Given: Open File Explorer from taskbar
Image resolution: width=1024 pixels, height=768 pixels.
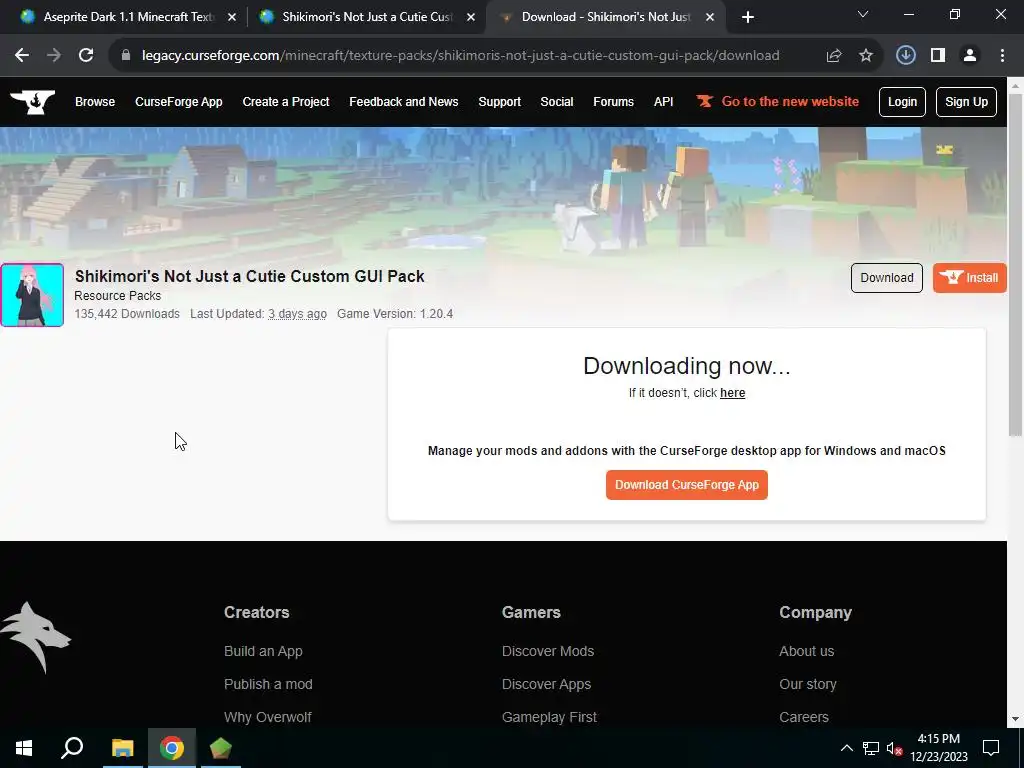Looking at the screenshot, I should coord(122,748).
